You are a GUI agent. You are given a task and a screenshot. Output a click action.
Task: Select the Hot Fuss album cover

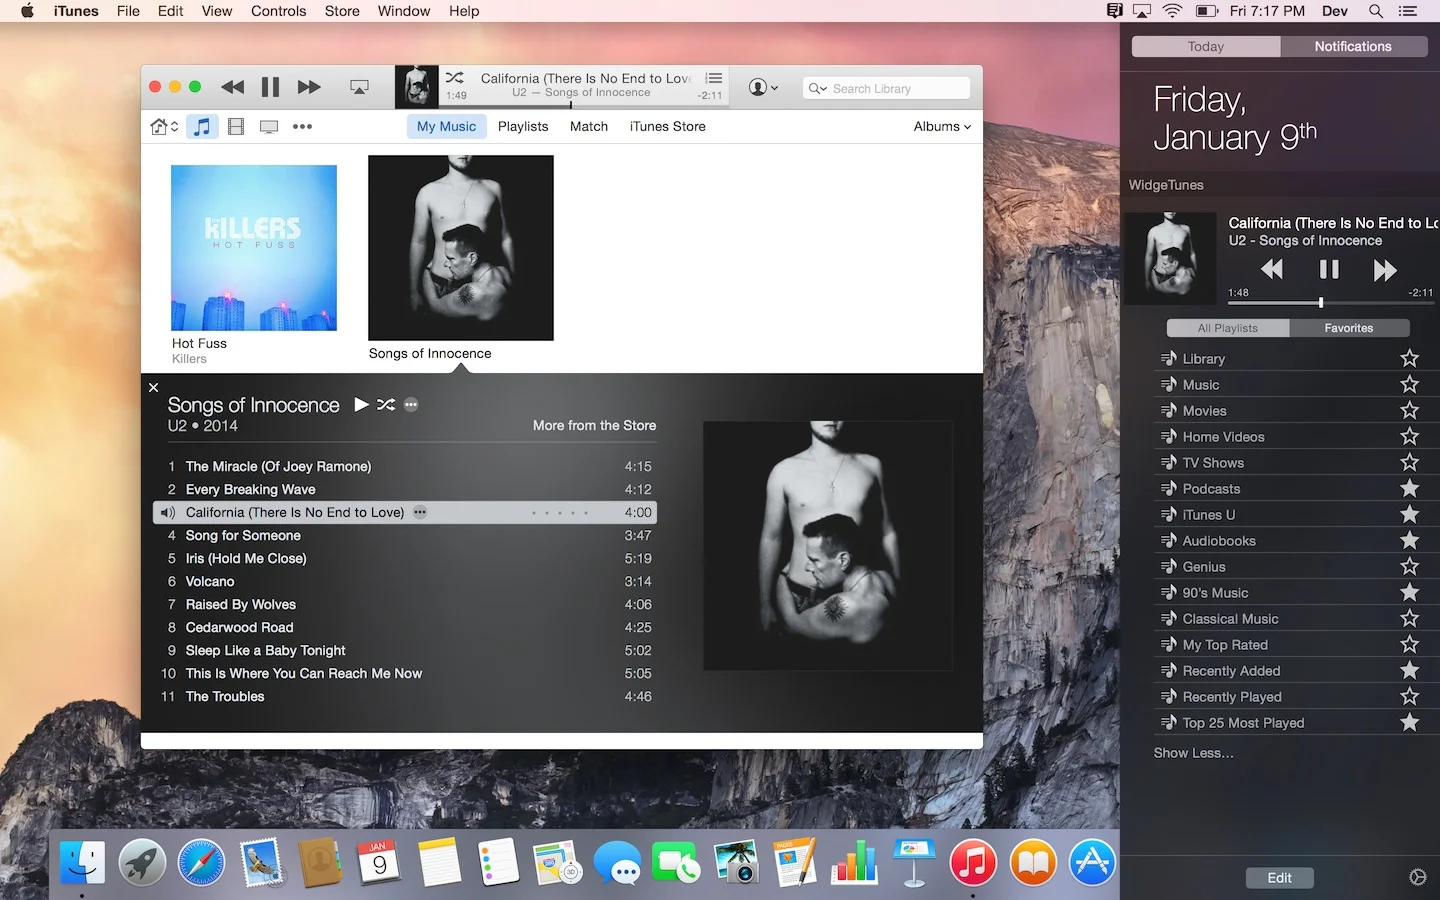click(254, 248)
